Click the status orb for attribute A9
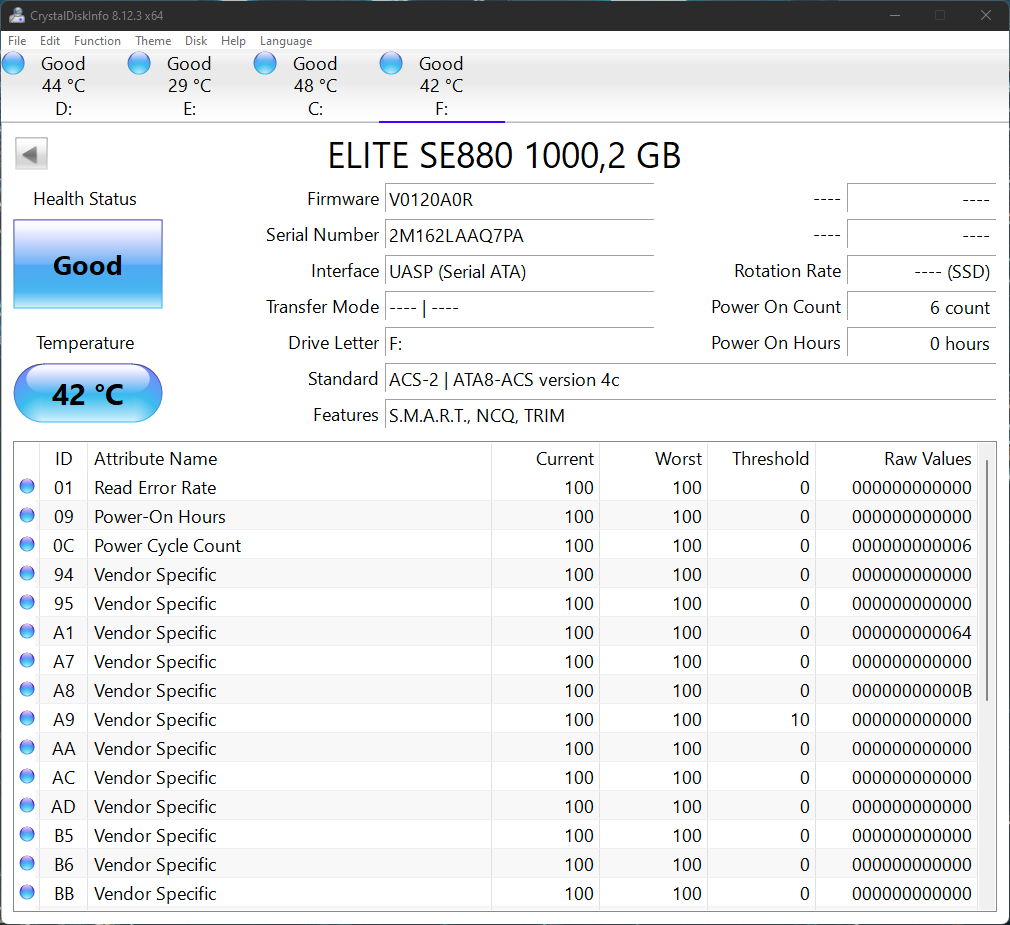1010x925 pixels. point(27,718)
